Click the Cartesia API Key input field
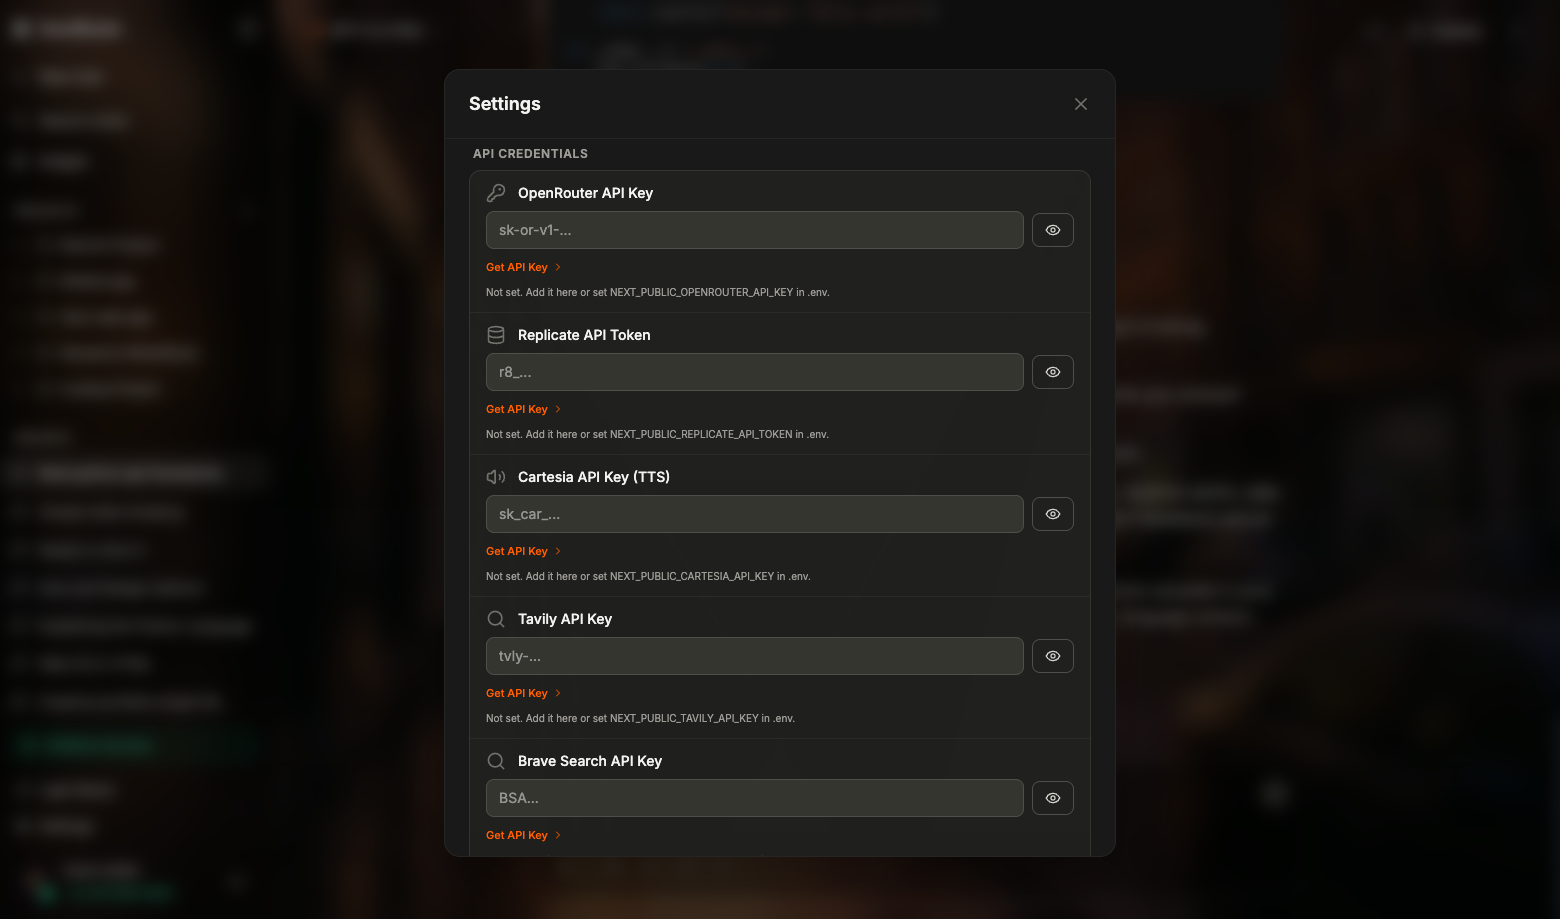Viewport: 1560px width, 919px height. pos(754,514)
